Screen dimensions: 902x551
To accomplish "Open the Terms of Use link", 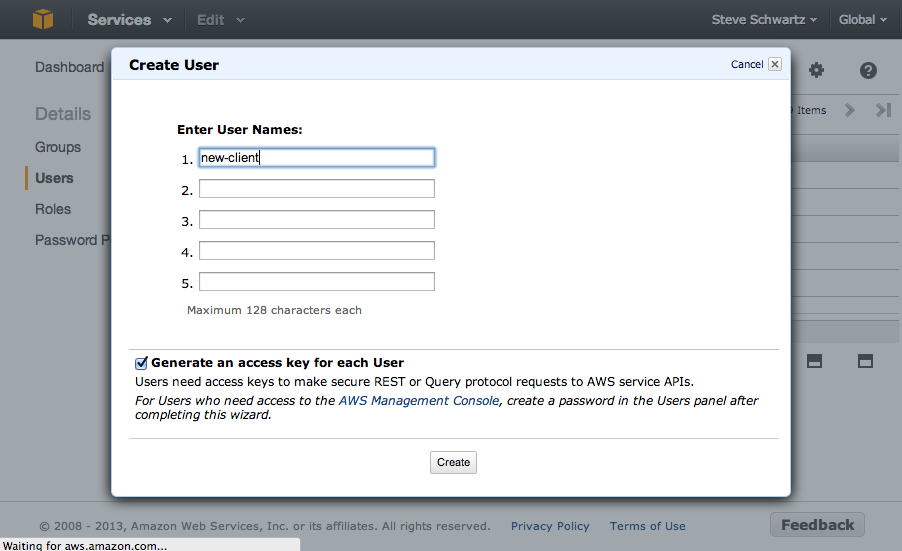I will [648, 526].
